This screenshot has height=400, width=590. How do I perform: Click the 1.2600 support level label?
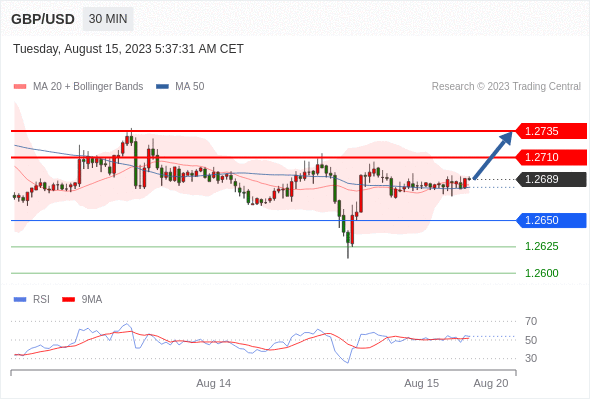[x=541, y=273]
